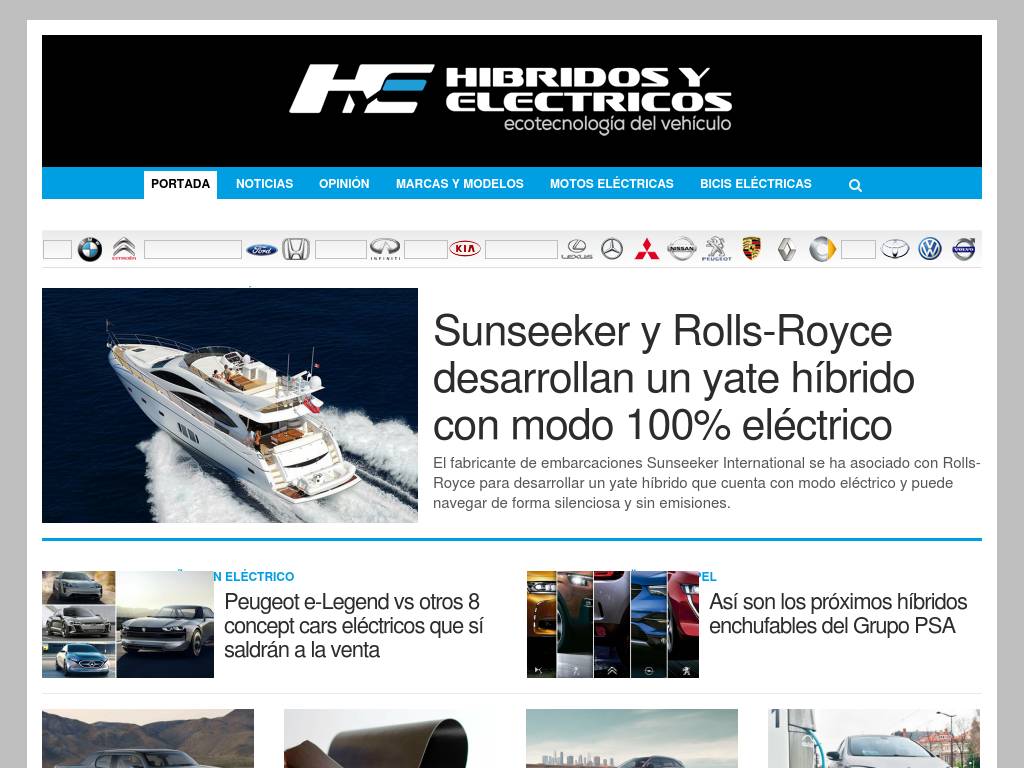Click the BMW brand logo
The height and width of the screenshot is (768, 1024).
tap(90, 250)
